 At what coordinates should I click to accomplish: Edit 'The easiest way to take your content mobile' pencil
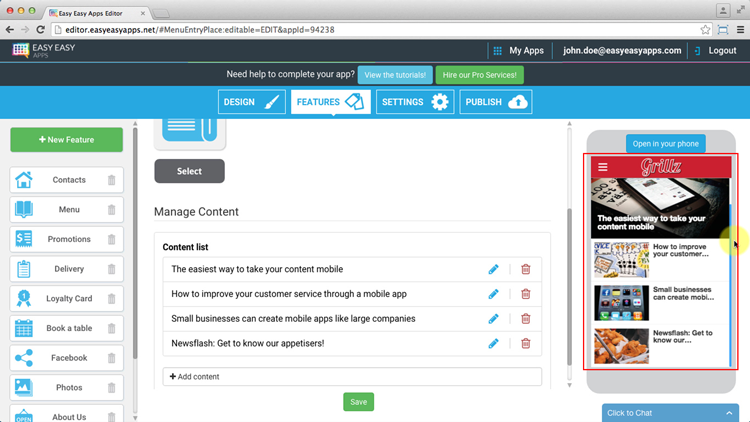pyautogui.click(x=493, y=269)
